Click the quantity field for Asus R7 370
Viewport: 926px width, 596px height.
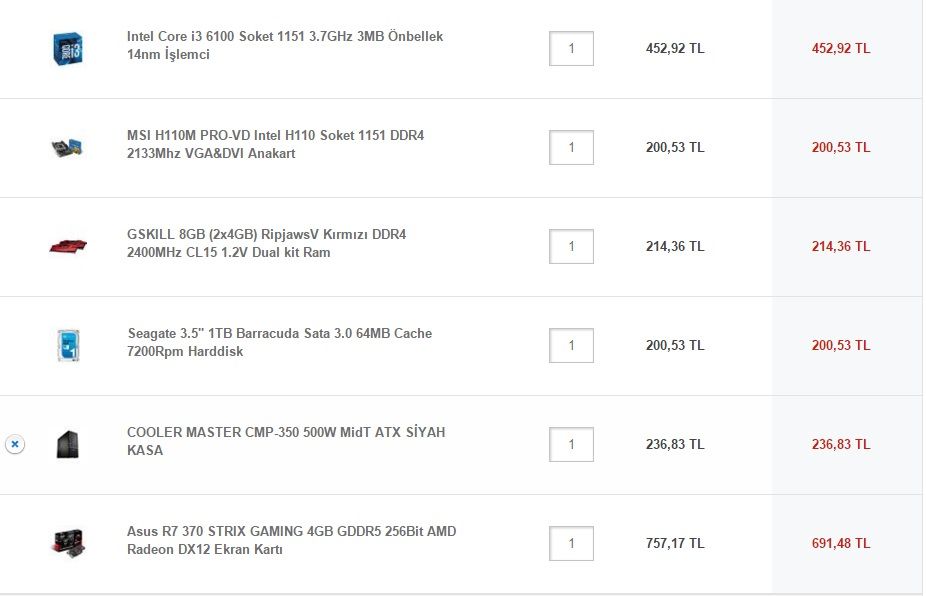pos(571,543)
